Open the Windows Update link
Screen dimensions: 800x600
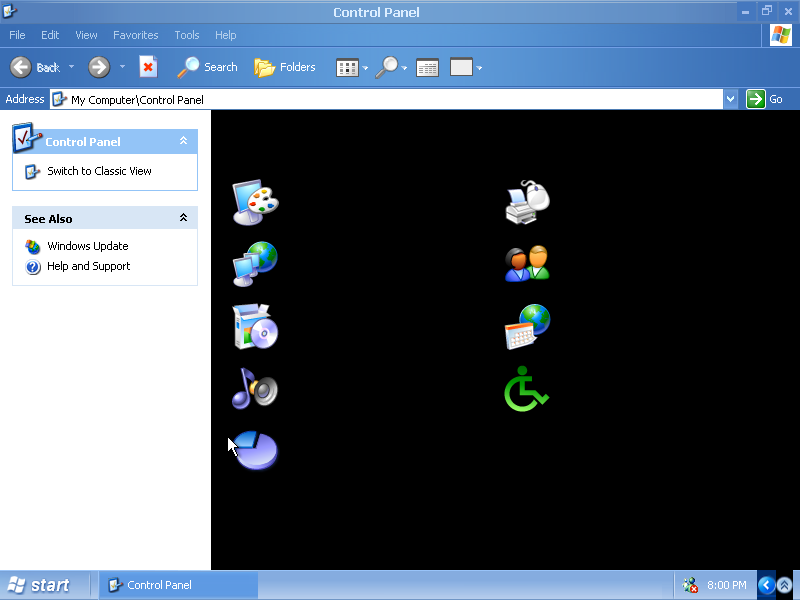click(x=88, y=246)
